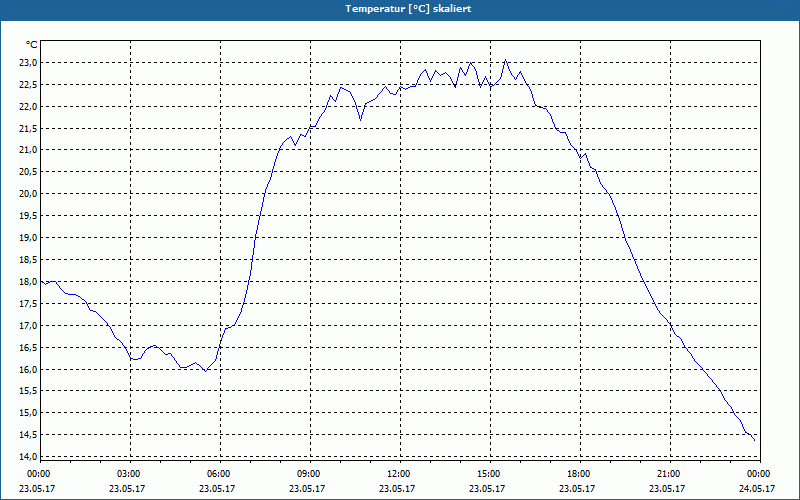Click the 18,0 y-axis label

point(29,282)
